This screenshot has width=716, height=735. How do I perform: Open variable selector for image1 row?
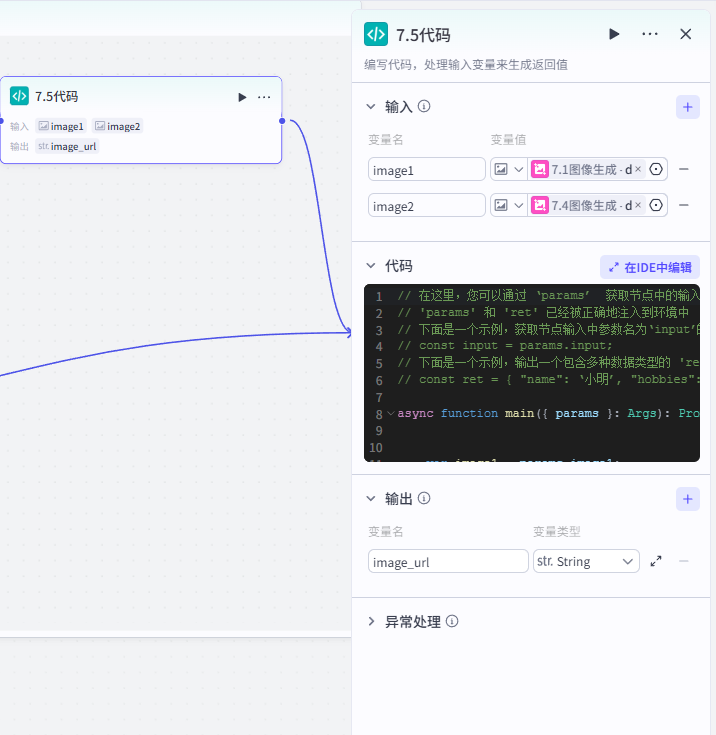click(656, 169)
